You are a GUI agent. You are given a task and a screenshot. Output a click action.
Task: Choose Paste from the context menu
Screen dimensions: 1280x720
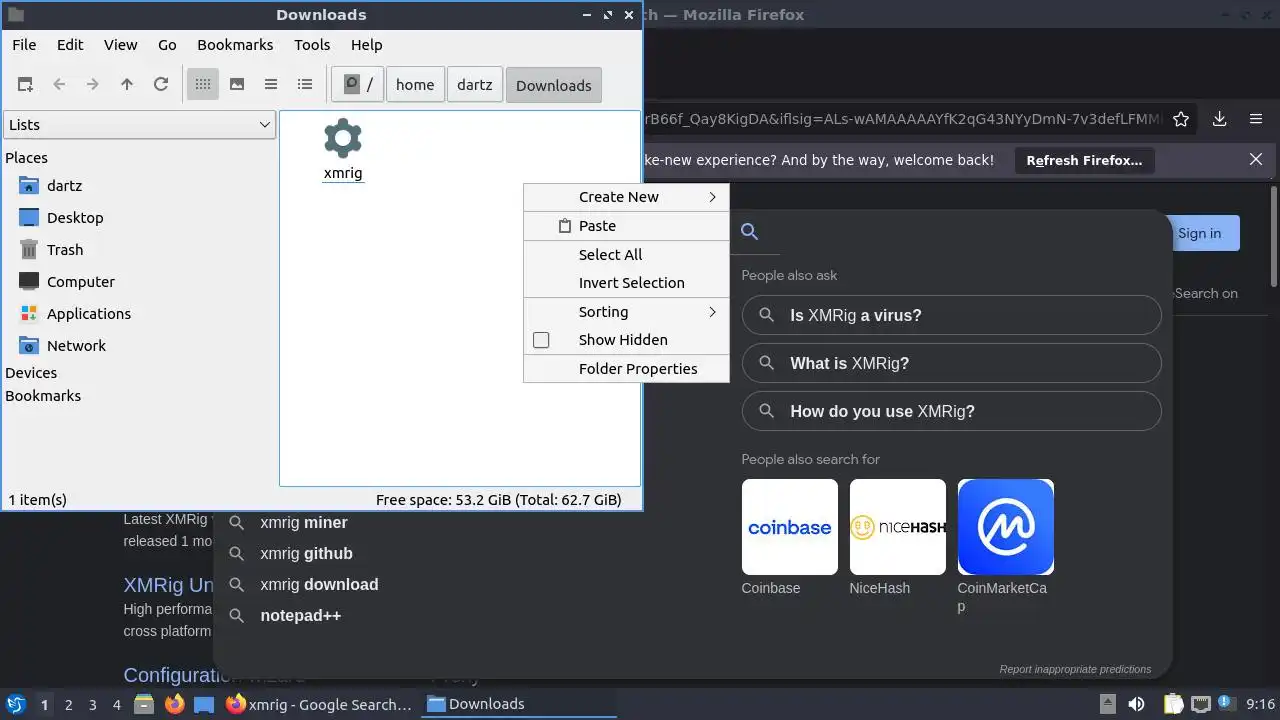[x=626, y=226]
